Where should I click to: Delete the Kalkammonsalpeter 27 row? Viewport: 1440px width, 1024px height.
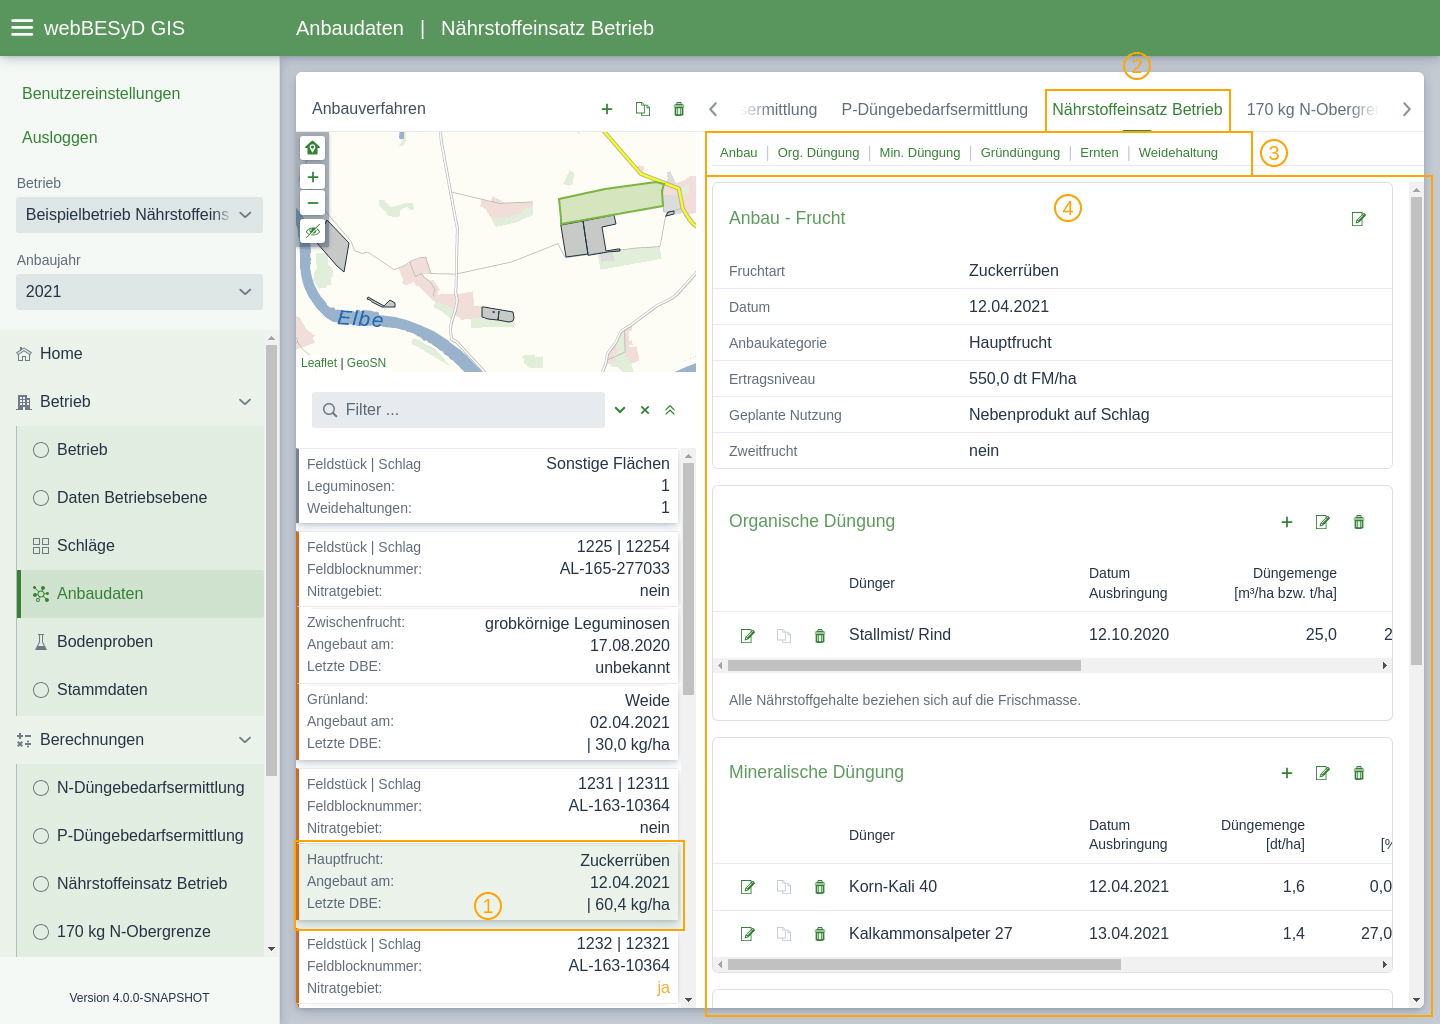(x=820, y=934)
